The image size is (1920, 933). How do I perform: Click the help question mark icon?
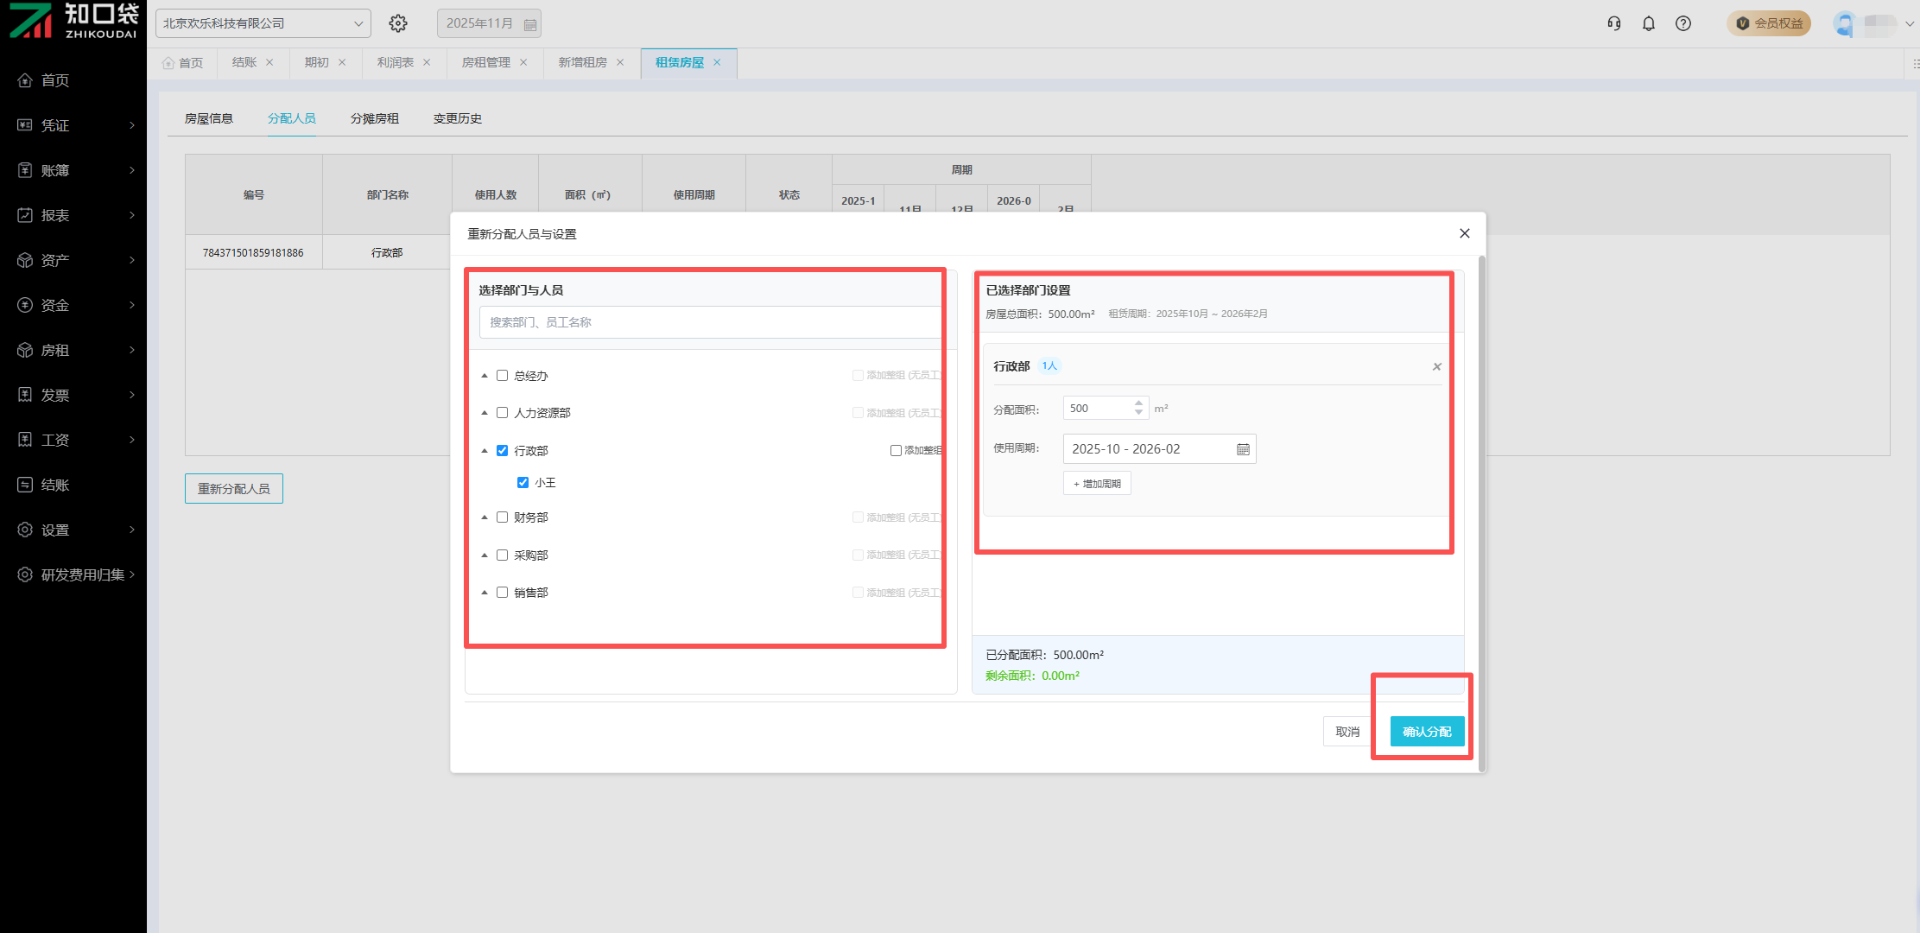1683,23
